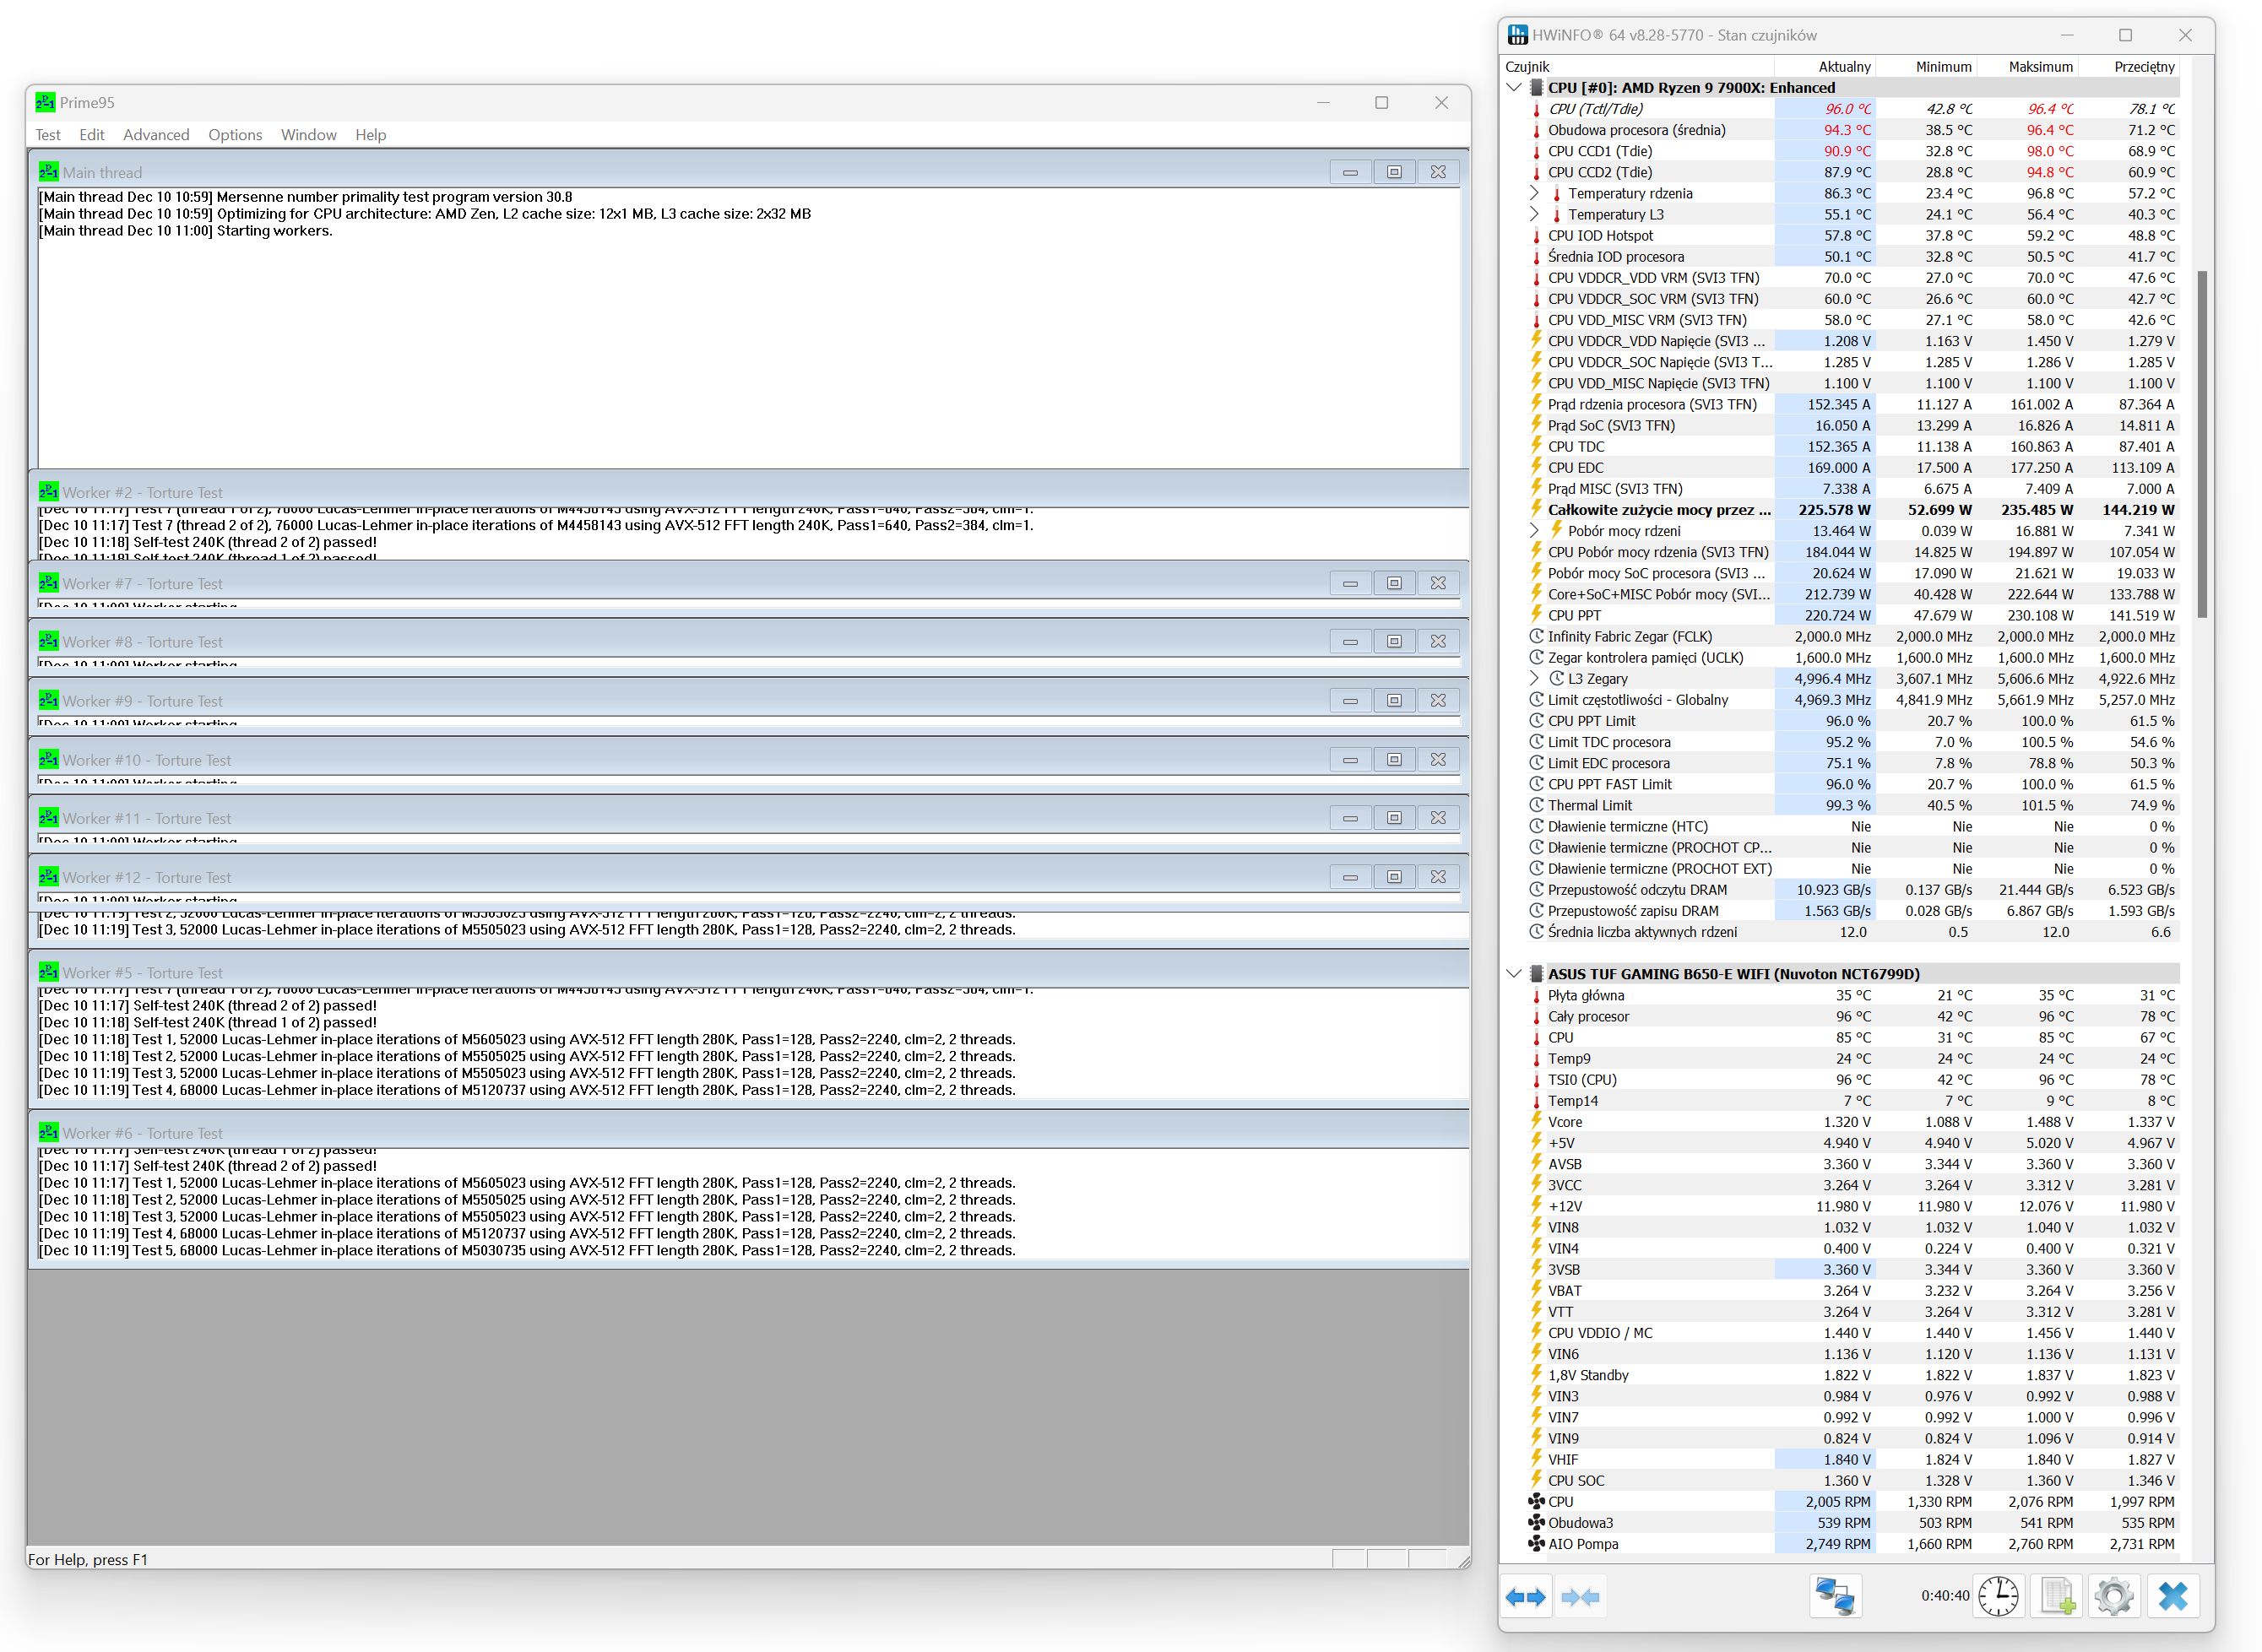Click the expand-layout blue arrows button
Viewport: 2262px width, 1652px height.
[x=1525, y=1597]
